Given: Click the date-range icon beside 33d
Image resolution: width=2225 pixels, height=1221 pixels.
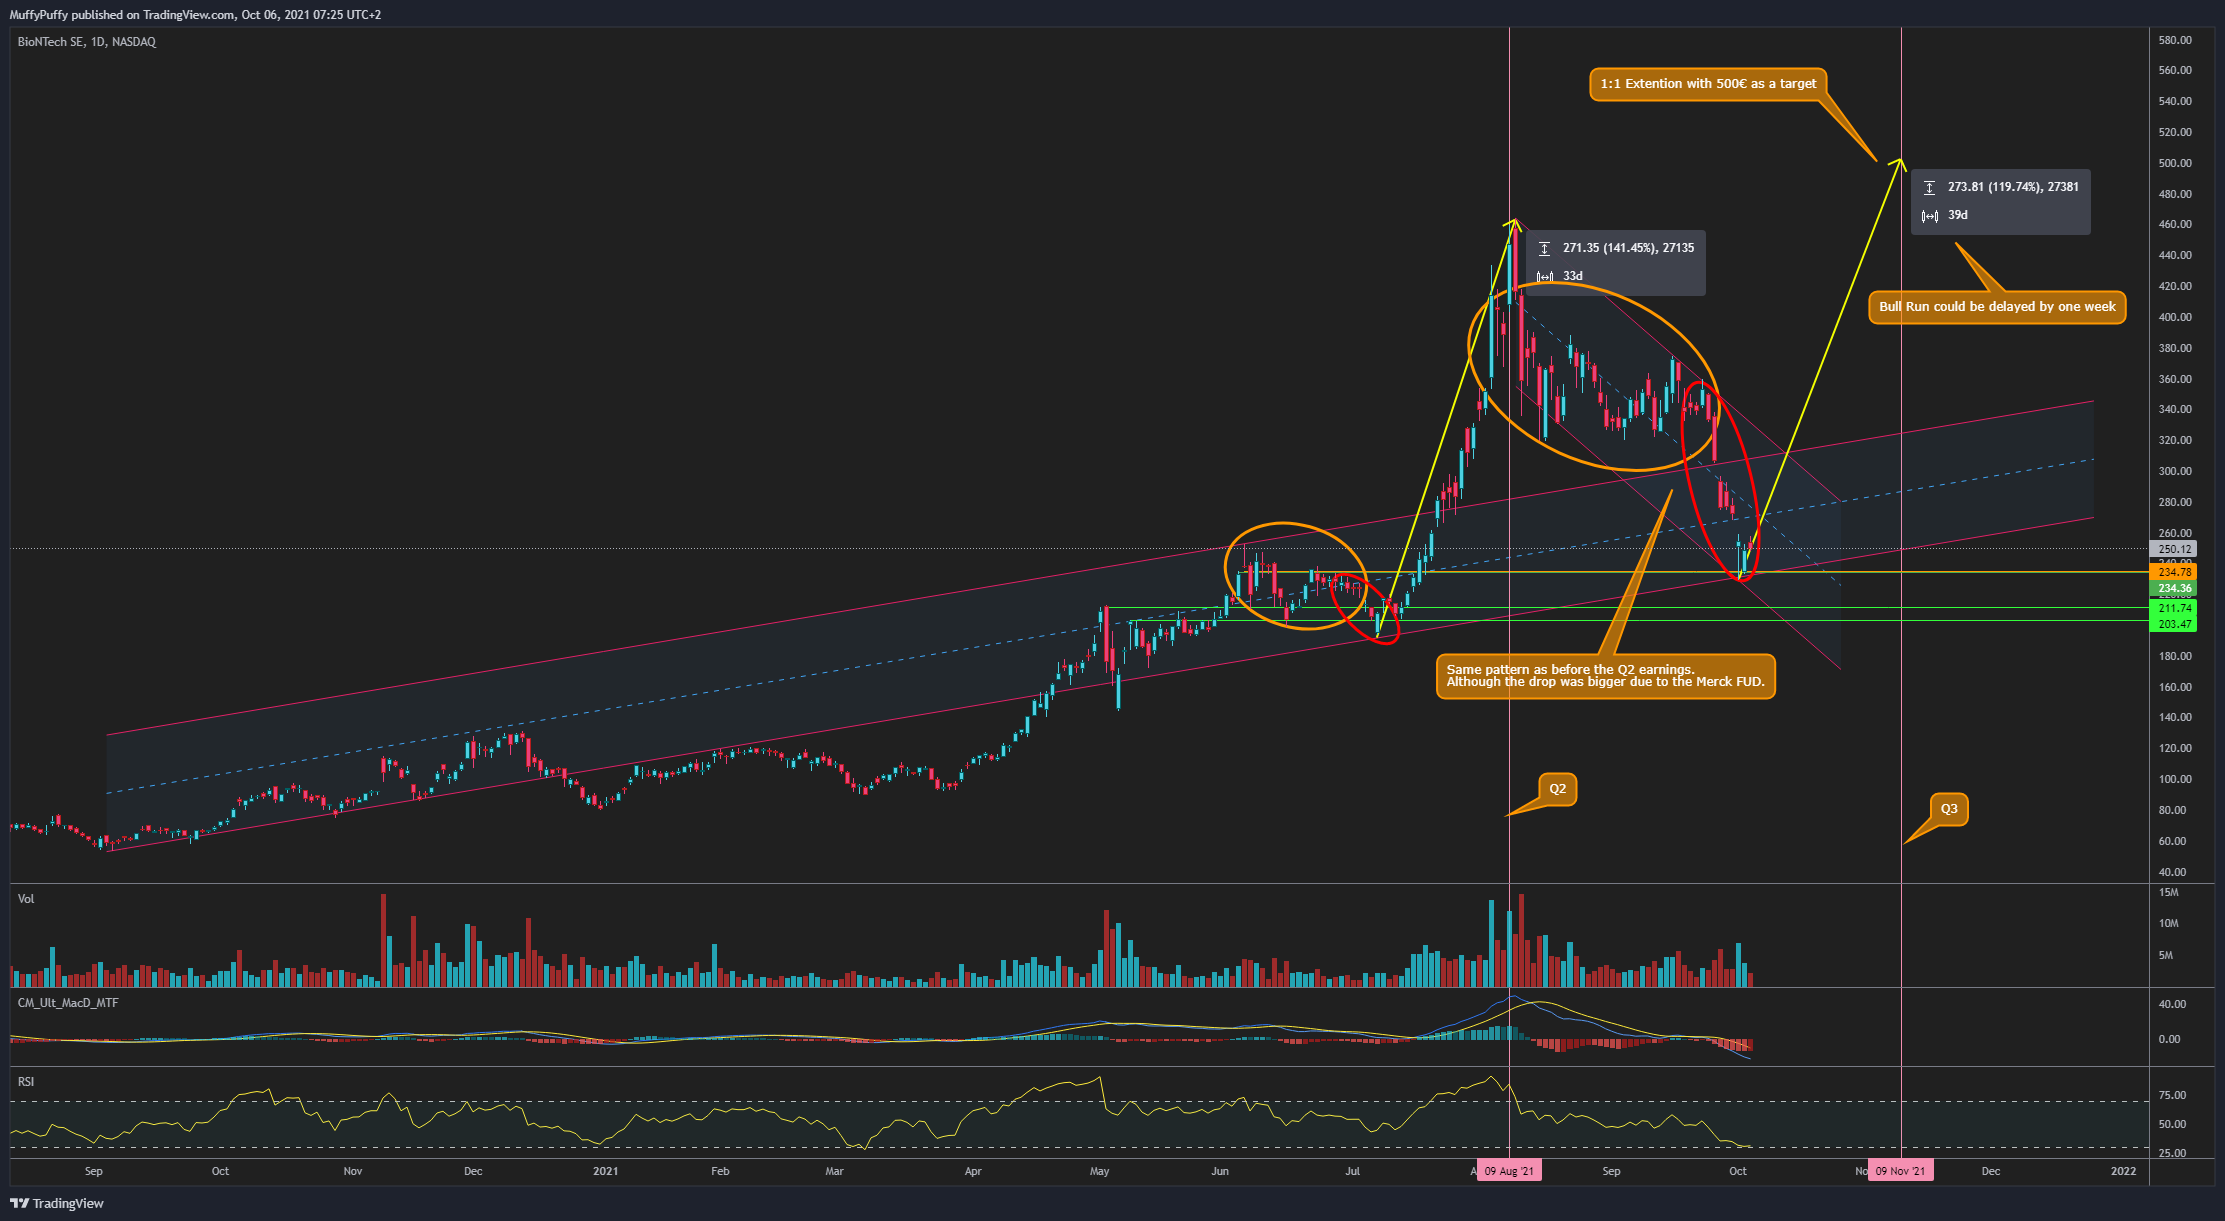Looking at the screenshot, I should coord(1545,277).
